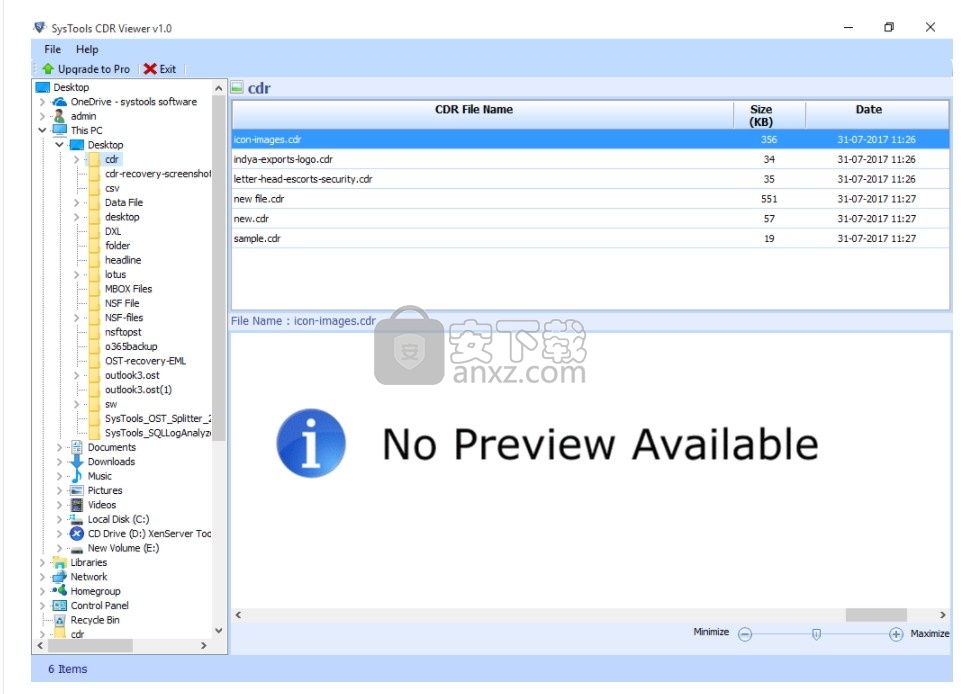Click the Homegroup icon
965x694 pixels.
coord(60,591)
